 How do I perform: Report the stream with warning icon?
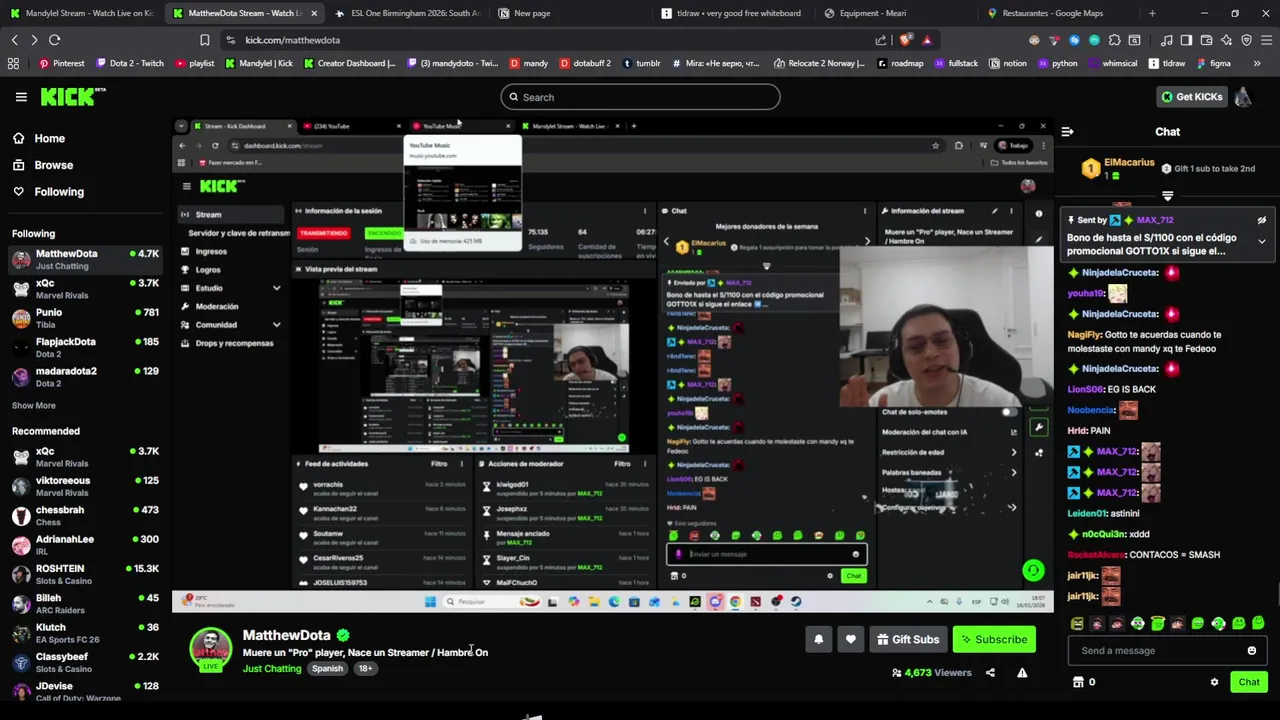coord(1022,673)
